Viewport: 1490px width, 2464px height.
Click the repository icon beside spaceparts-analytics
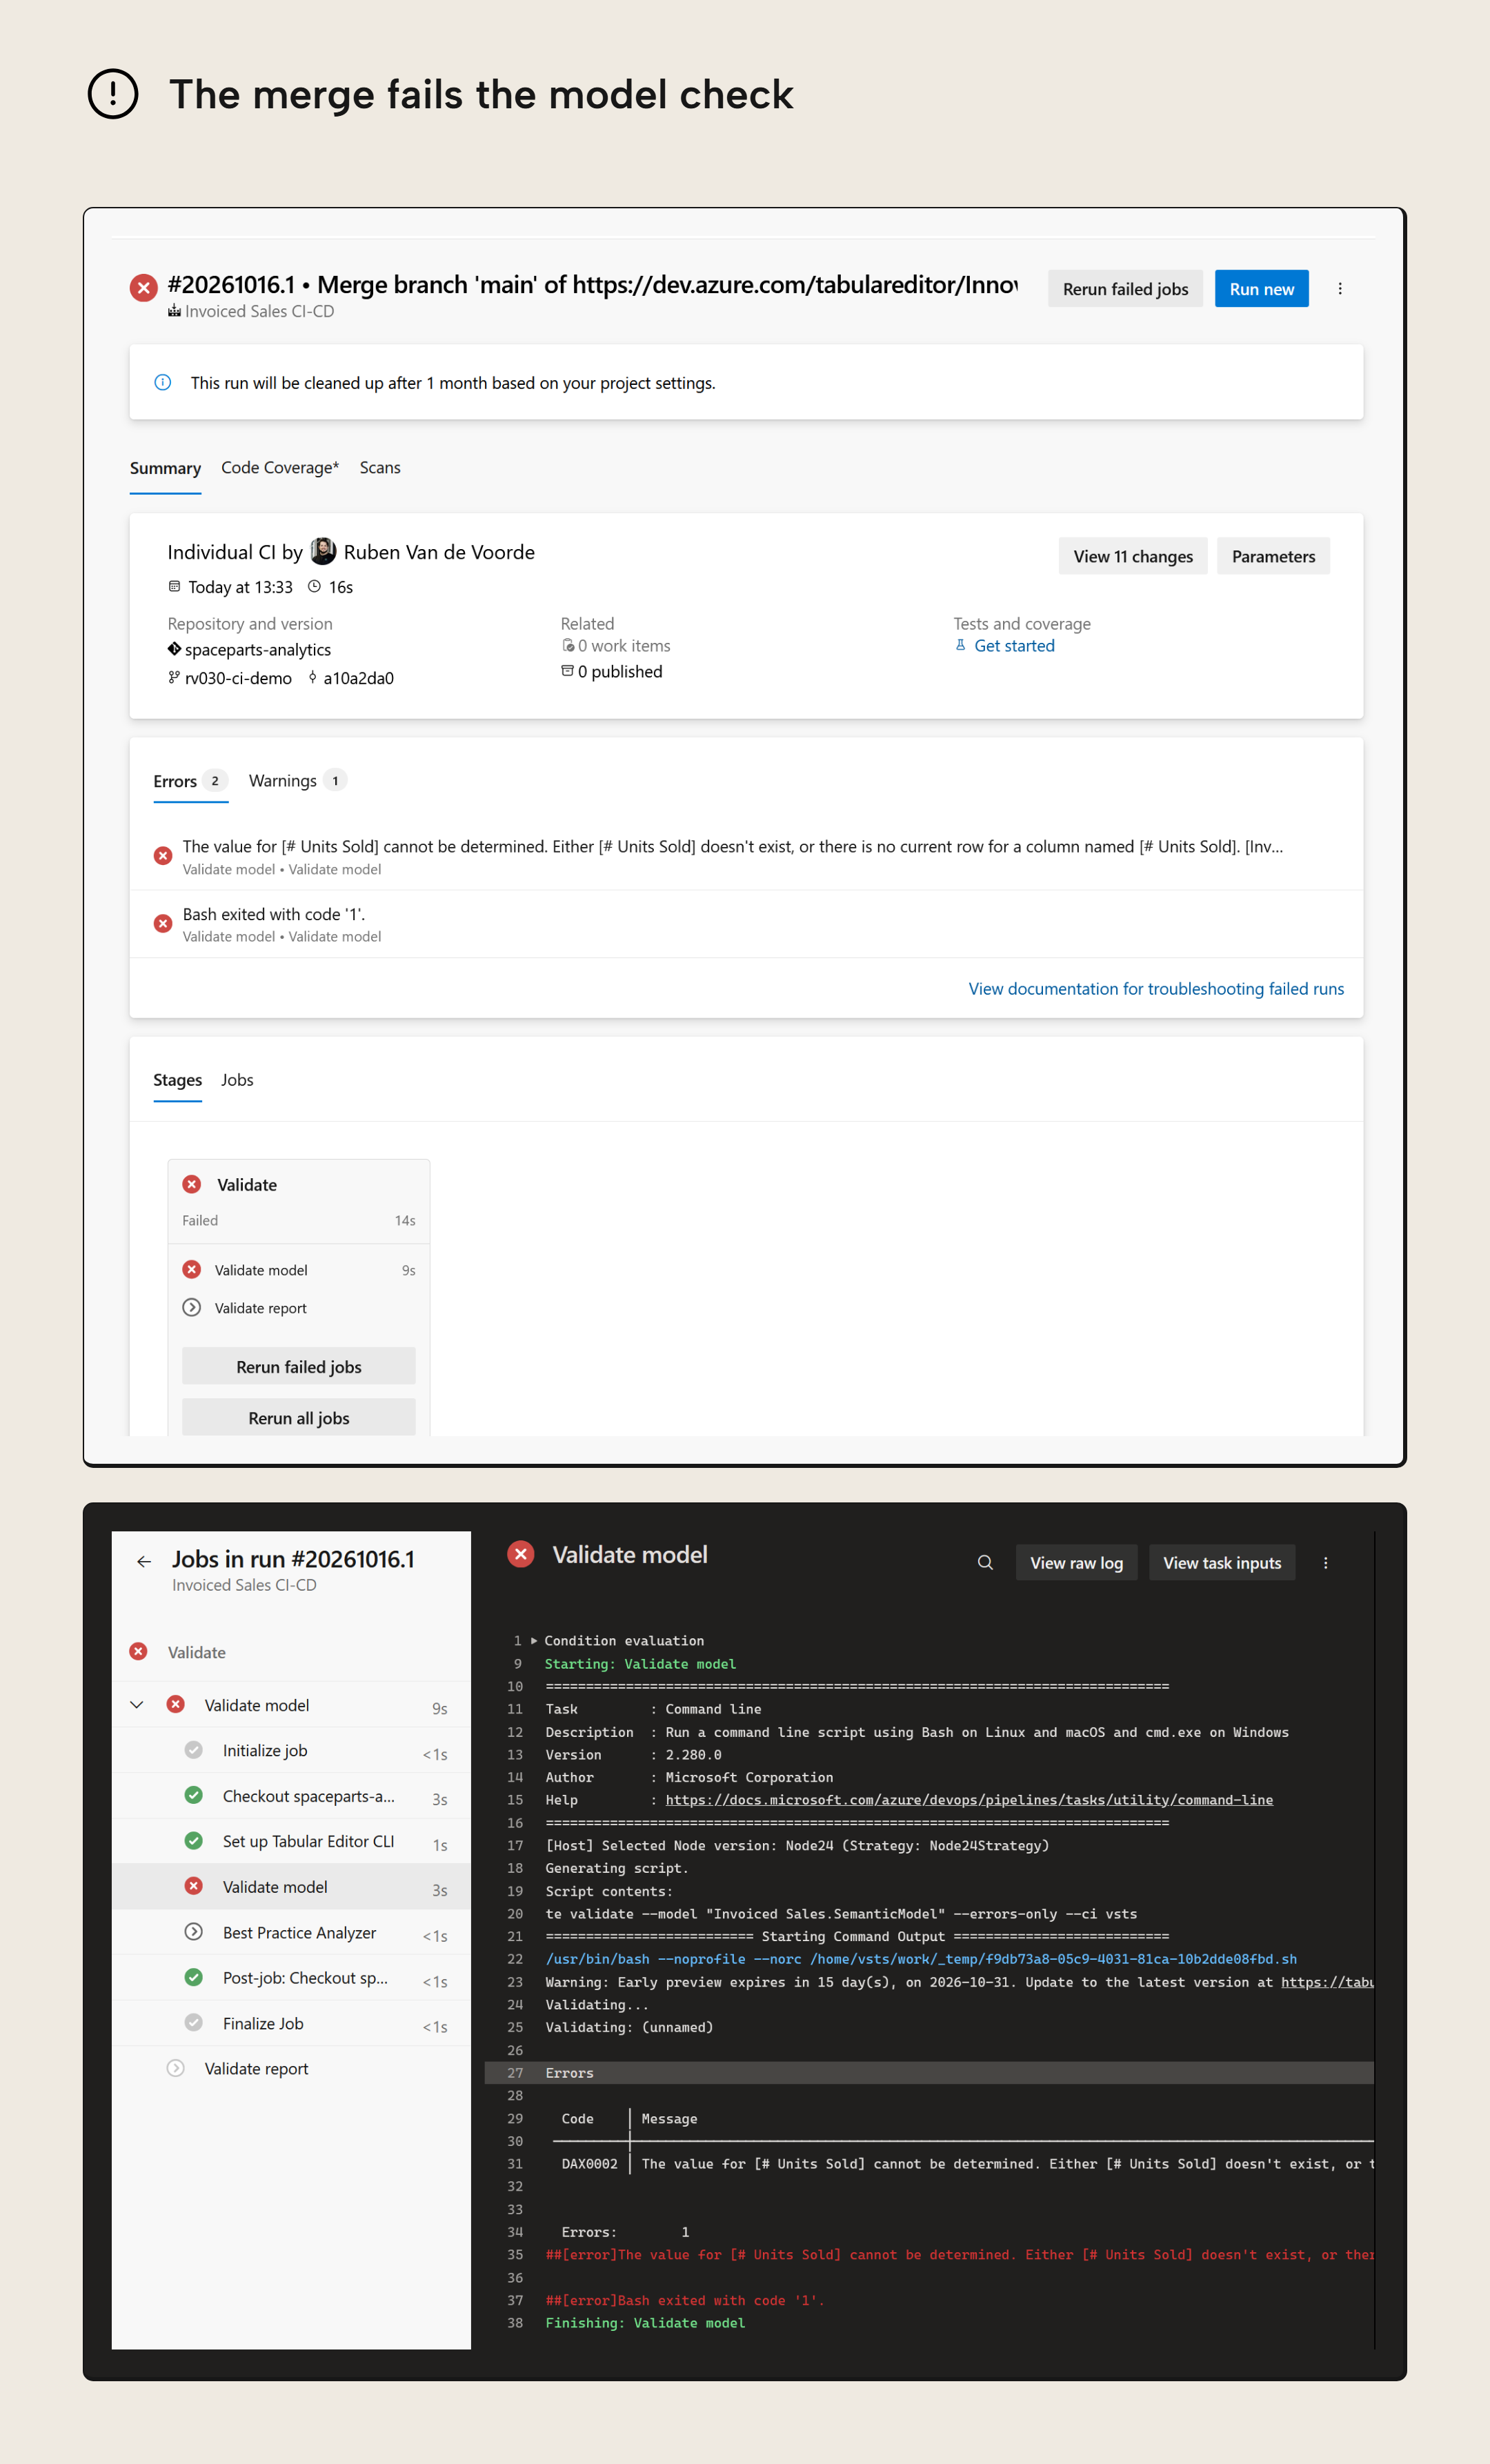(x=174, y=649)
